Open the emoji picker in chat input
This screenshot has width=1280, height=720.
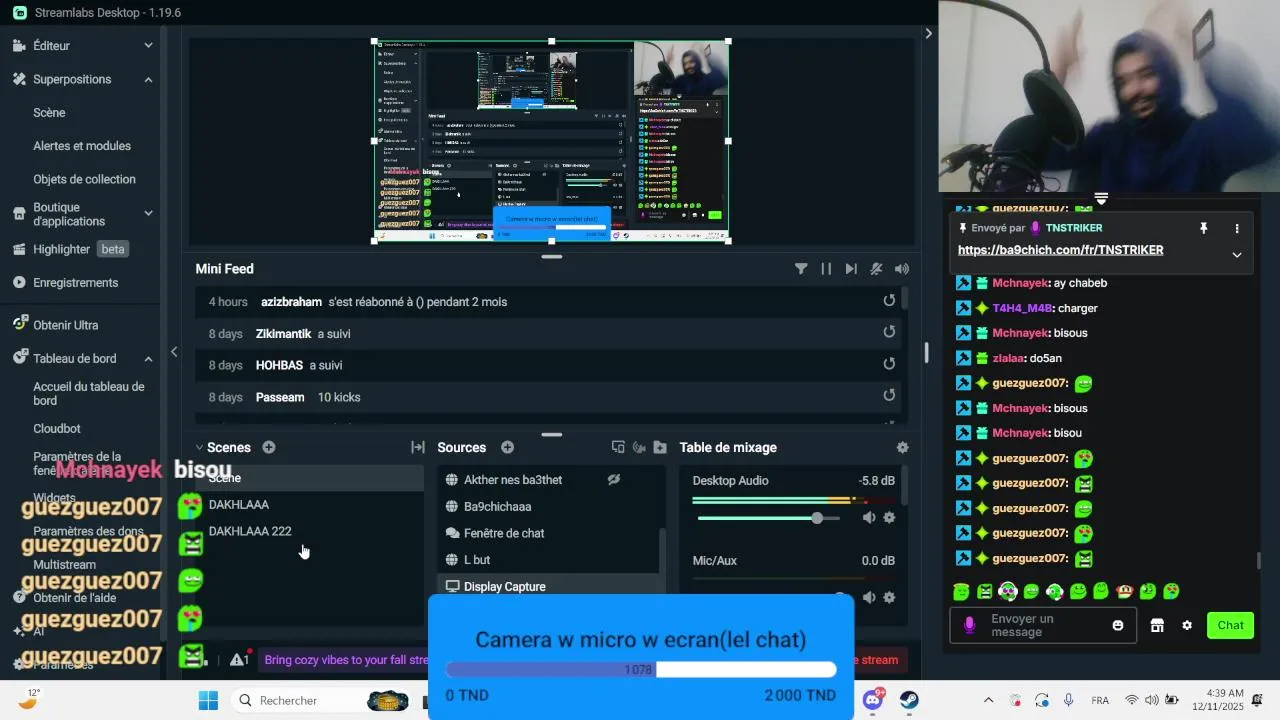click(1118, 626)
